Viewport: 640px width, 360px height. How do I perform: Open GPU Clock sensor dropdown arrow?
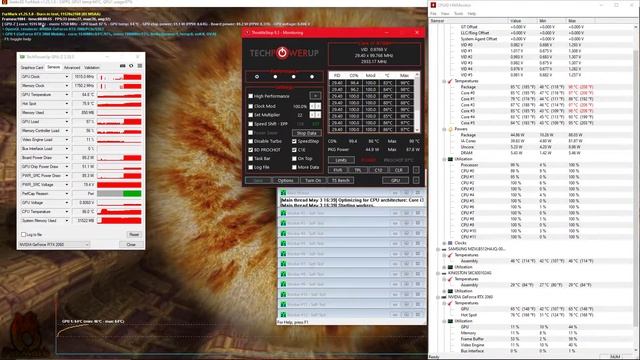[x=67, y=77]
